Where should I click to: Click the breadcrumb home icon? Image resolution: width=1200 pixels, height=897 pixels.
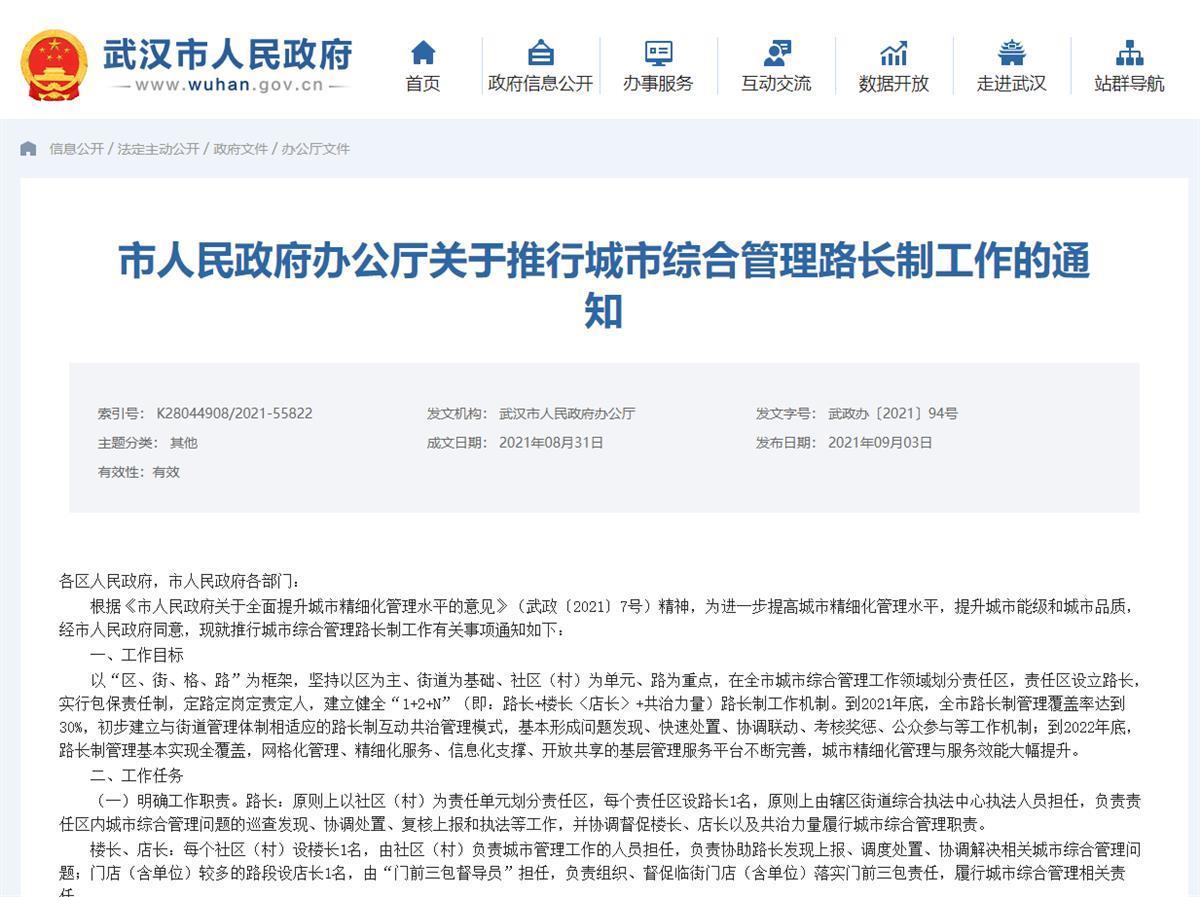coord(28,149)
